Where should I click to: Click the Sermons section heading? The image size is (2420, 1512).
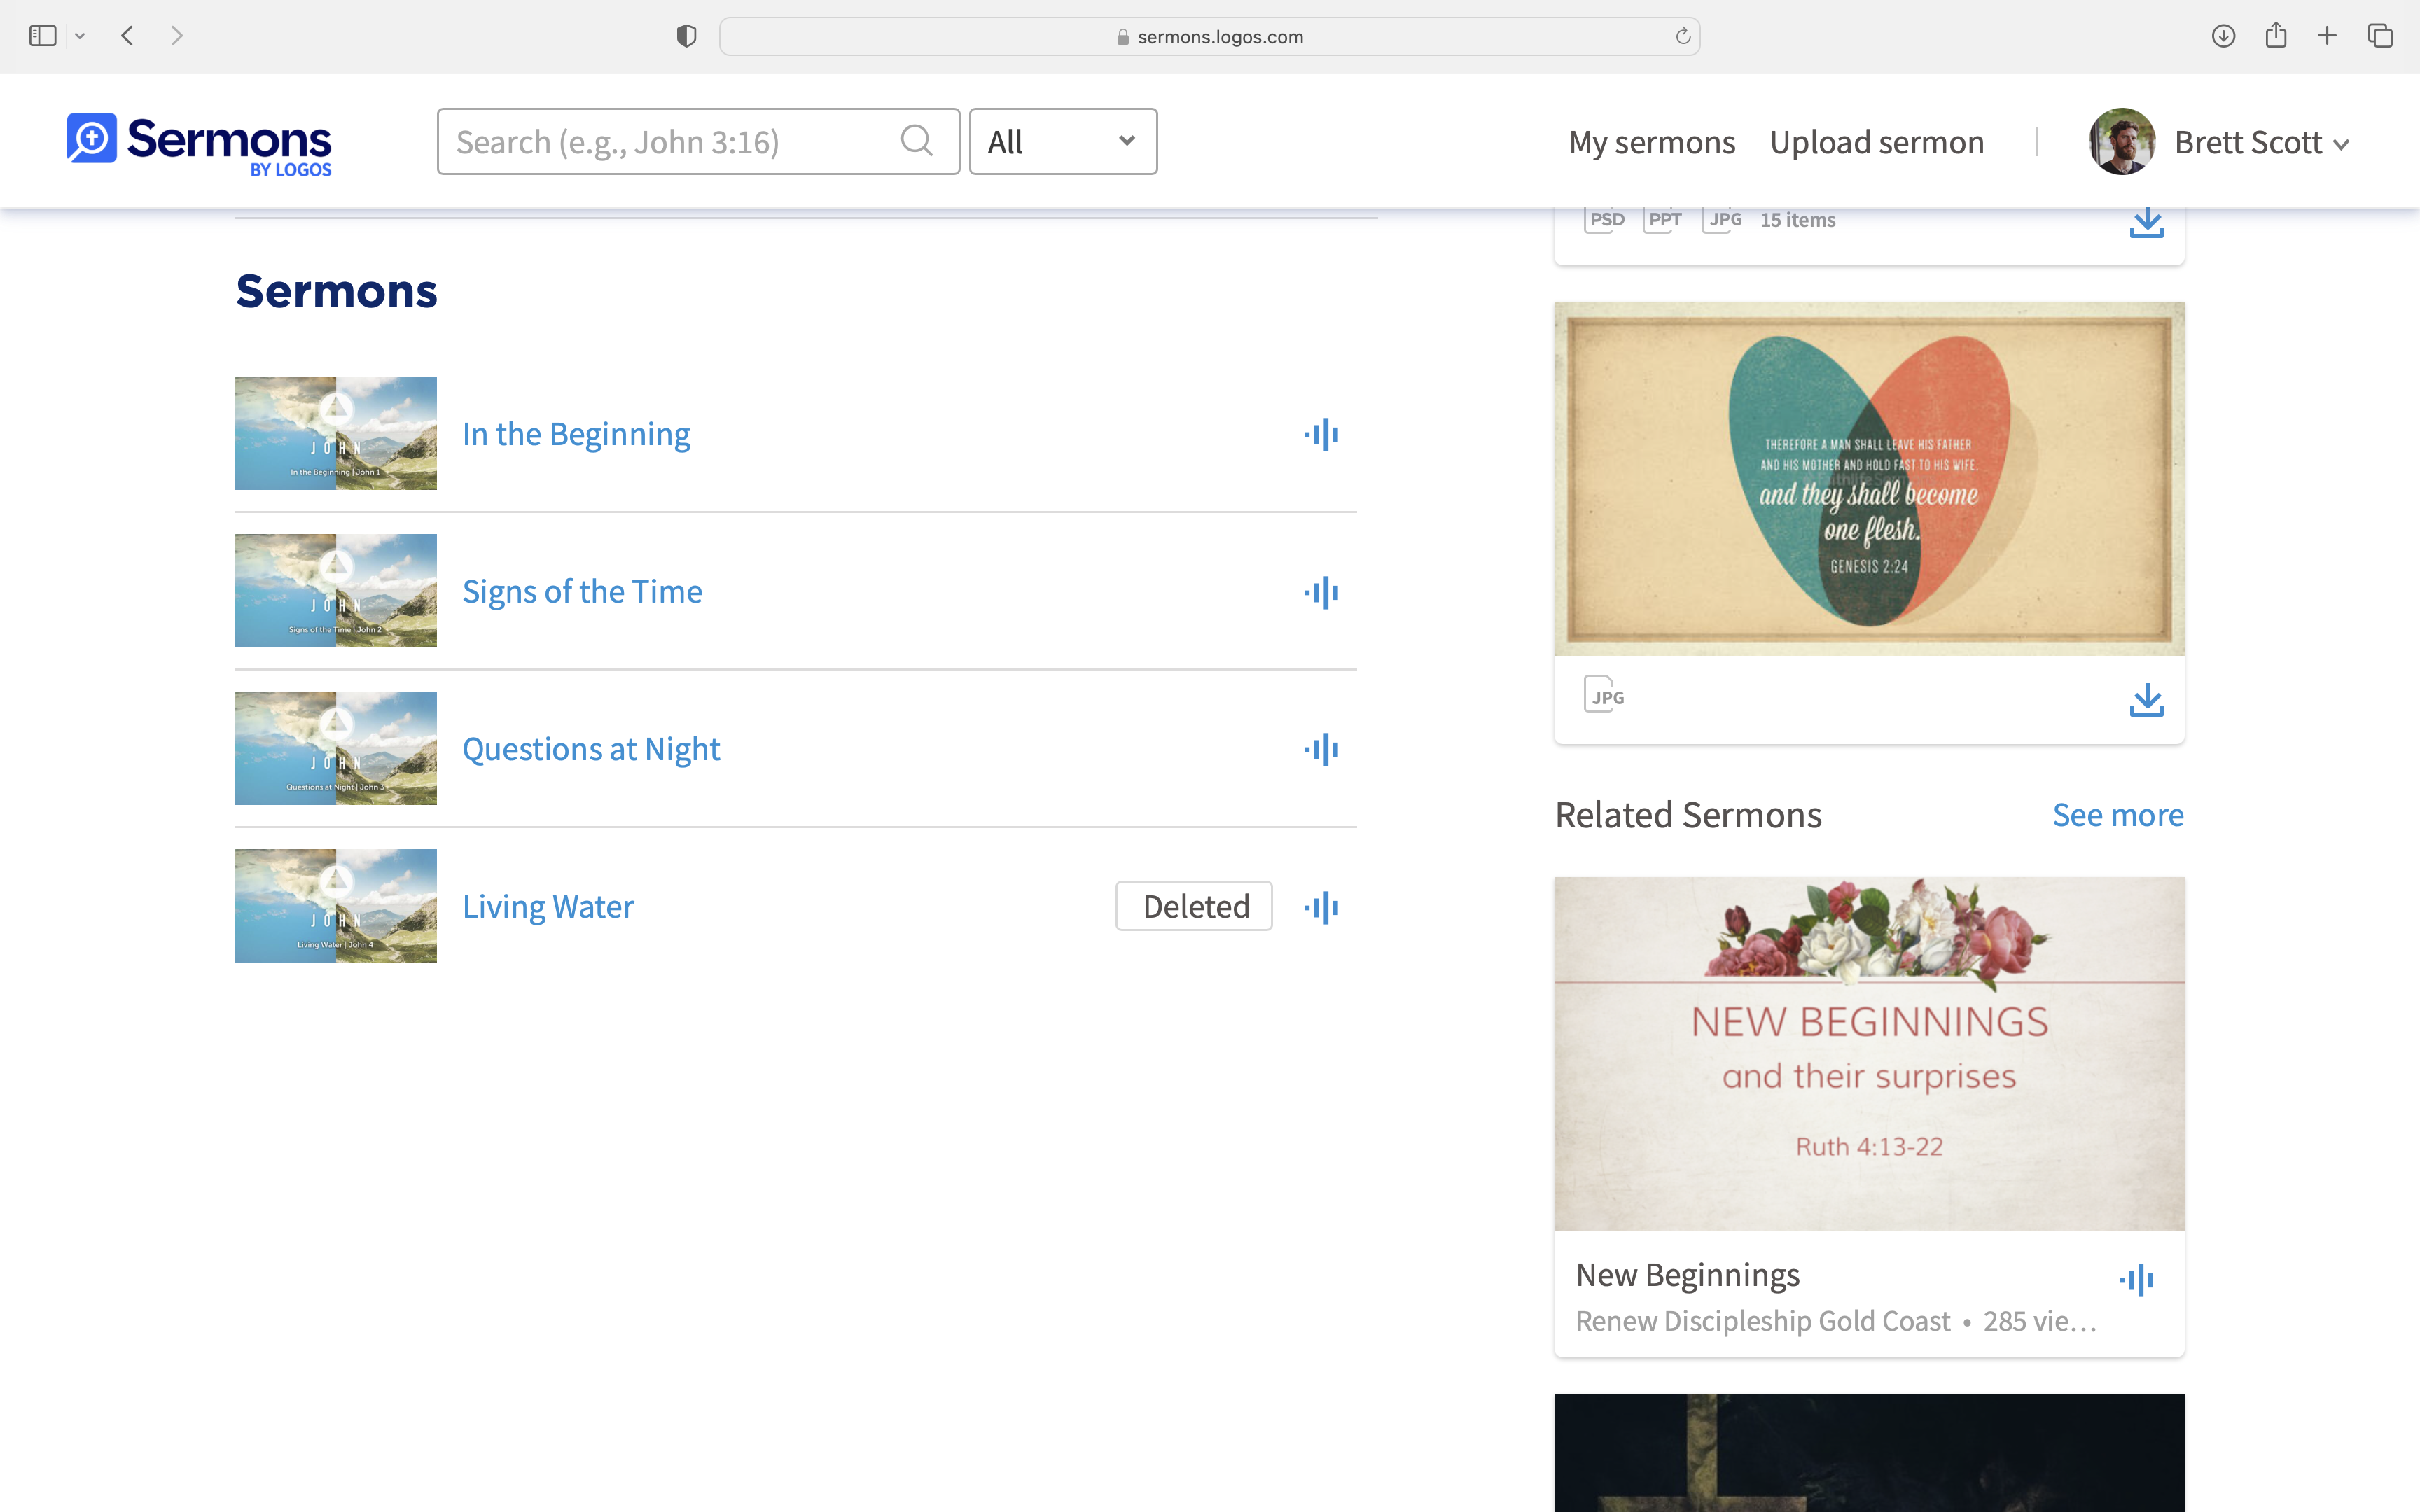336,291
